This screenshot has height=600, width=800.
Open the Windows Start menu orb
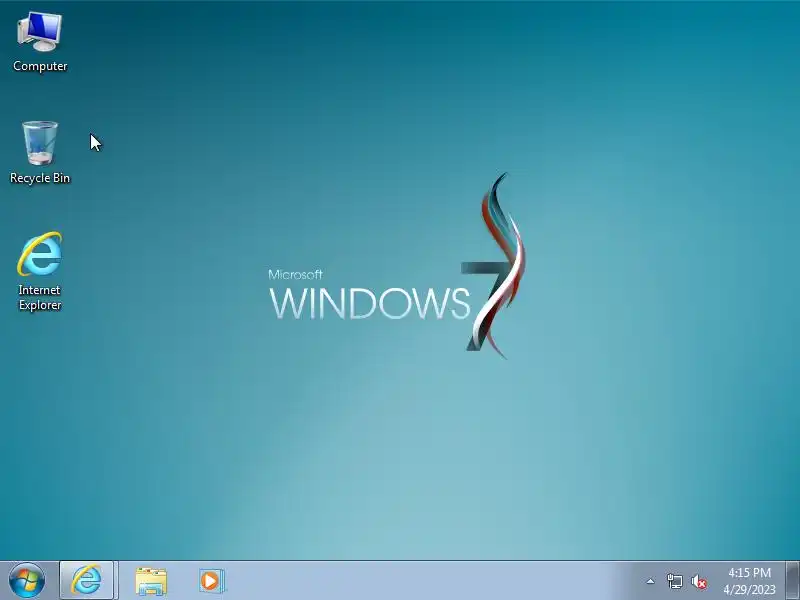pyautogui.click(x=27, y=581)
